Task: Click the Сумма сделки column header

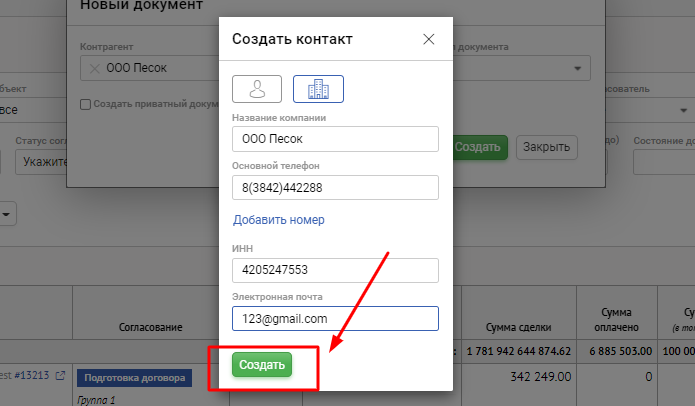Action: 513,327
